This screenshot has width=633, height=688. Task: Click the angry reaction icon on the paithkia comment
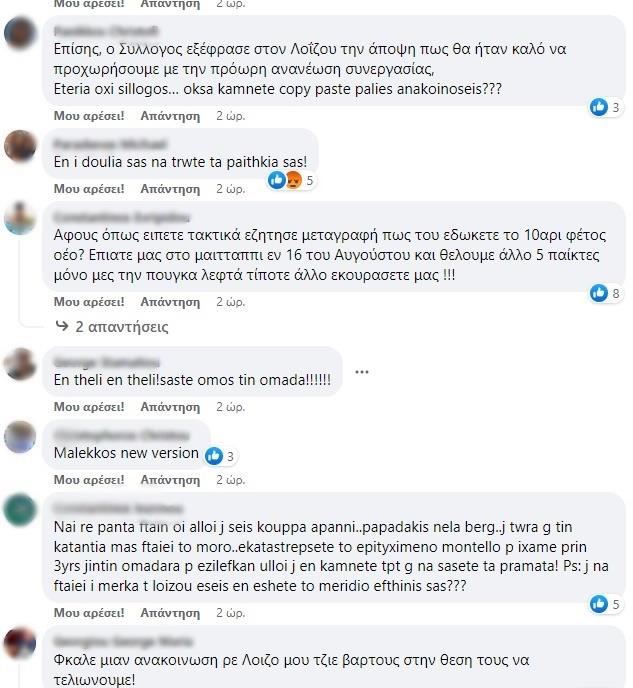[293, 180]
